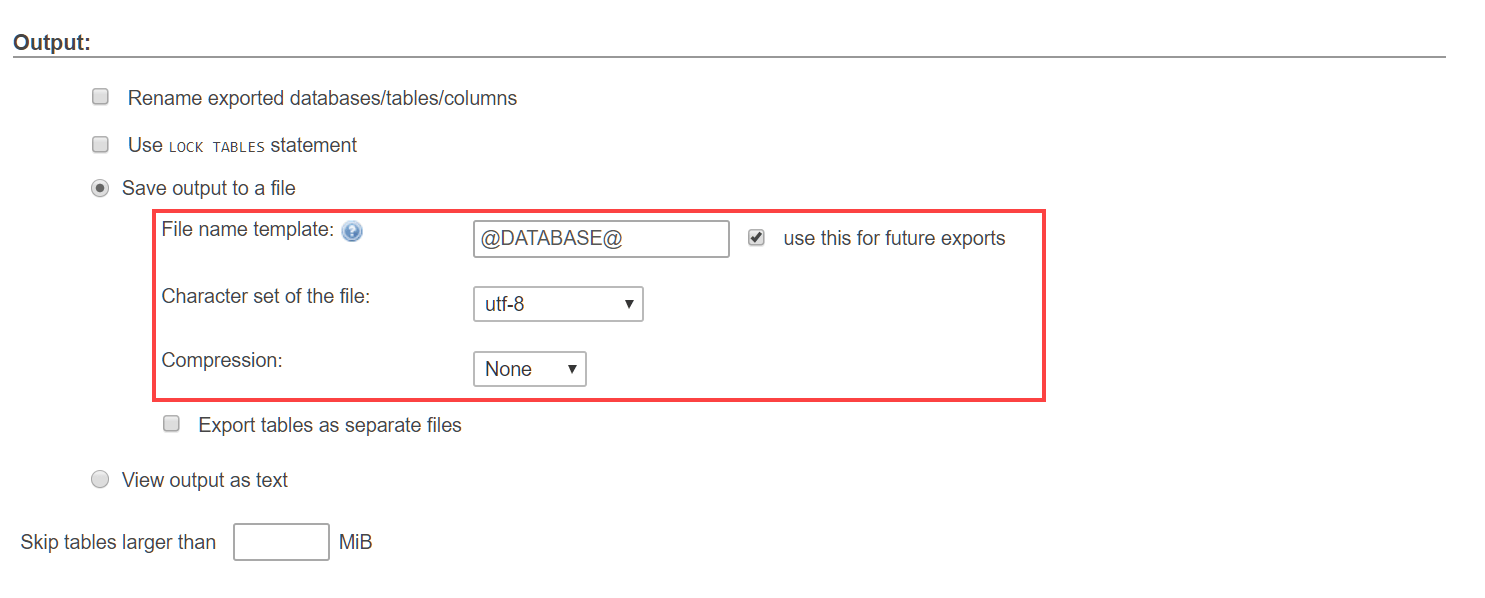Tick the Use LOCK TABLES statement checkbox
The width and height of the screenshot is (1485, 598).
pos(100,144)
